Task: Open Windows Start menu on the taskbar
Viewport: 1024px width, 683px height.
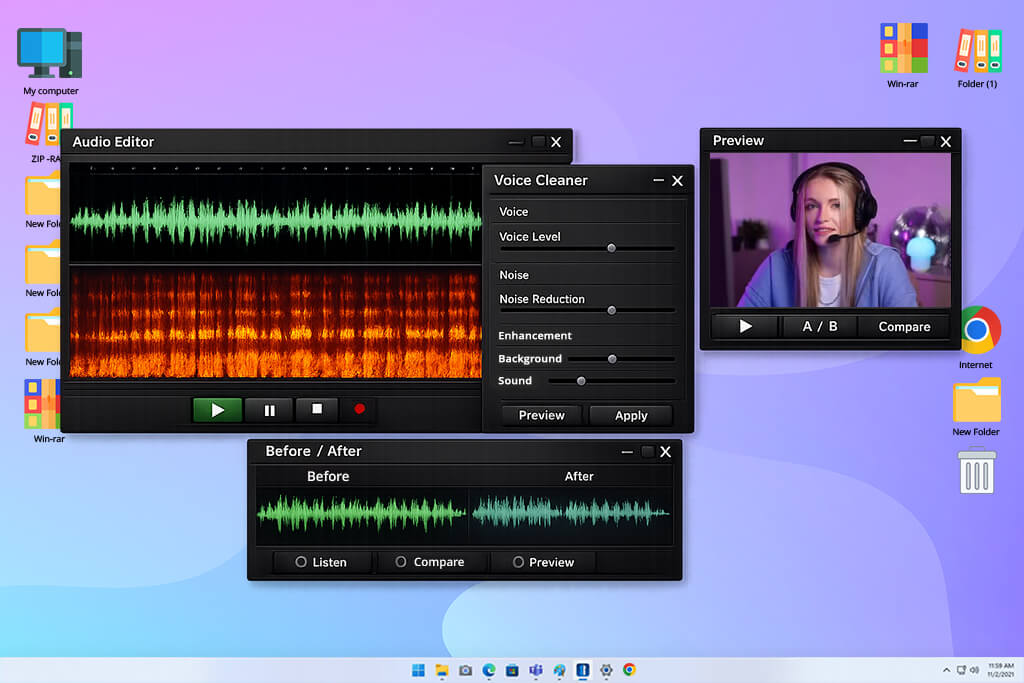Action: (418, 670)
